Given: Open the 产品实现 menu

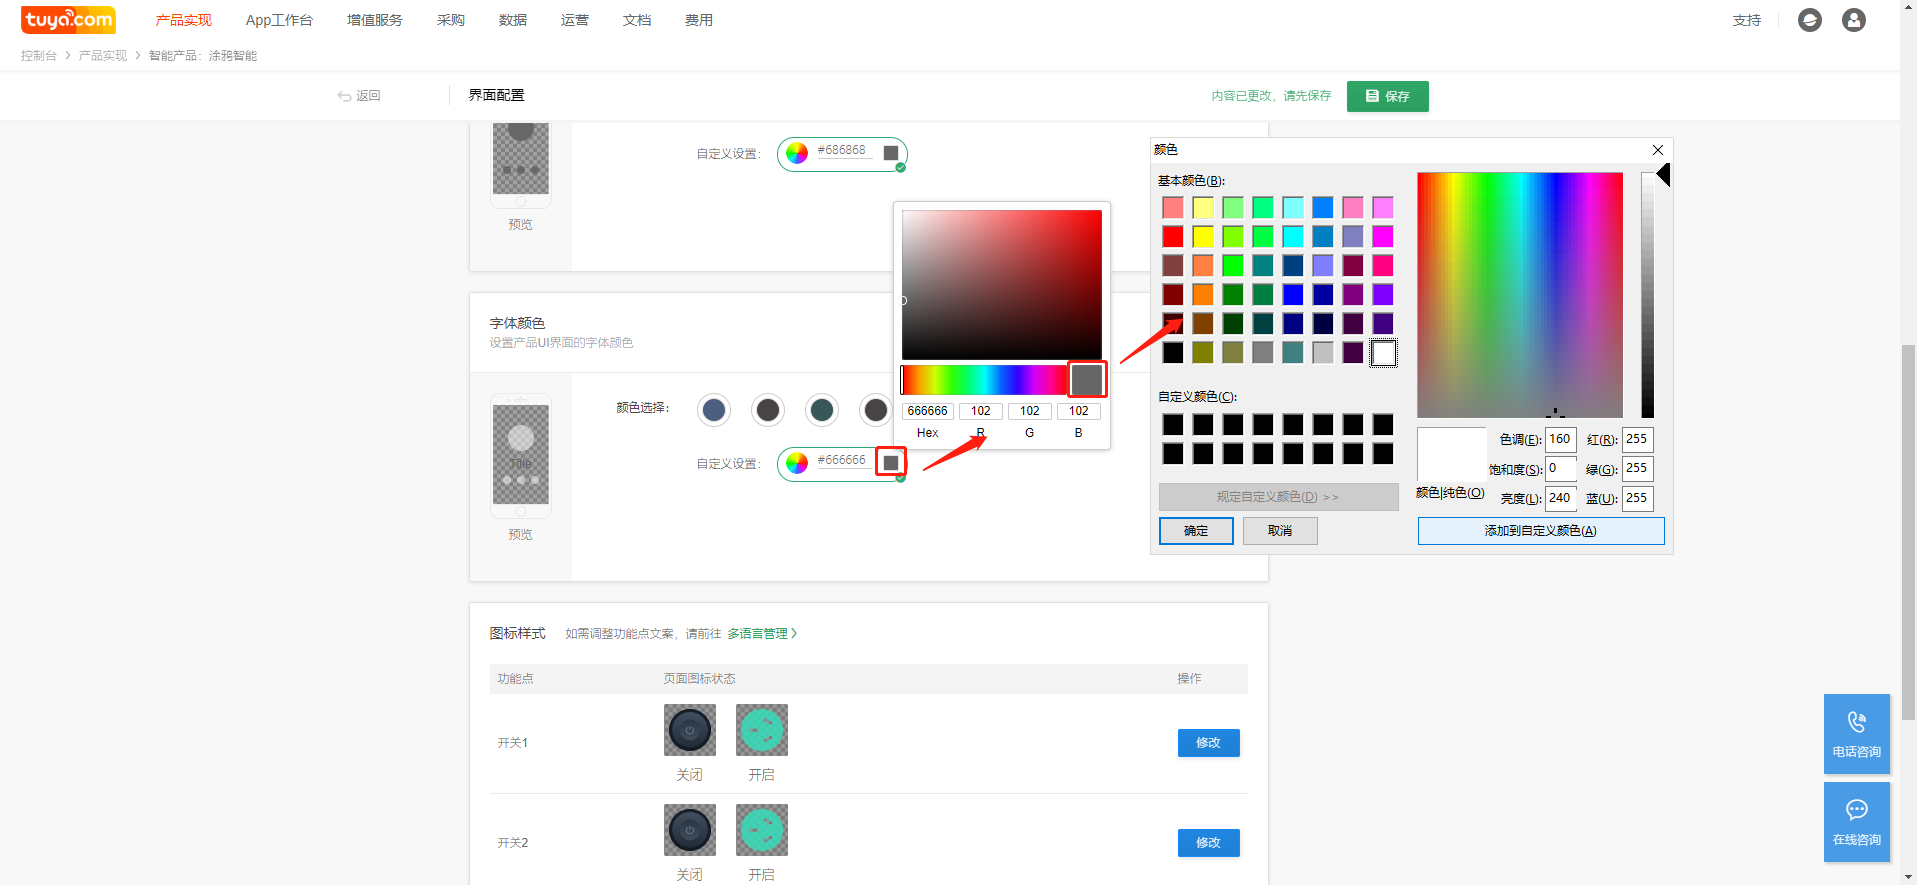Looking at the screenshot, I should [x=184, y=20].
